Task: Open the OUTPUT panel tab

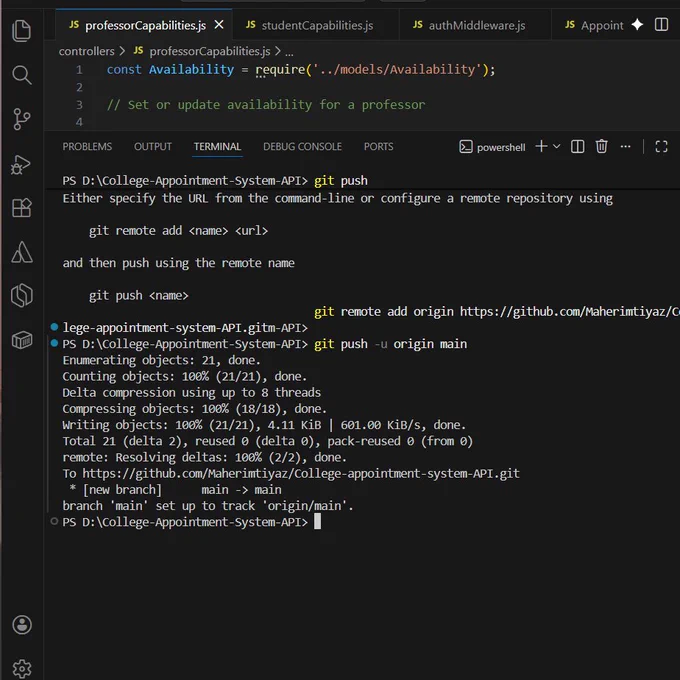Action: click(153, 147)
